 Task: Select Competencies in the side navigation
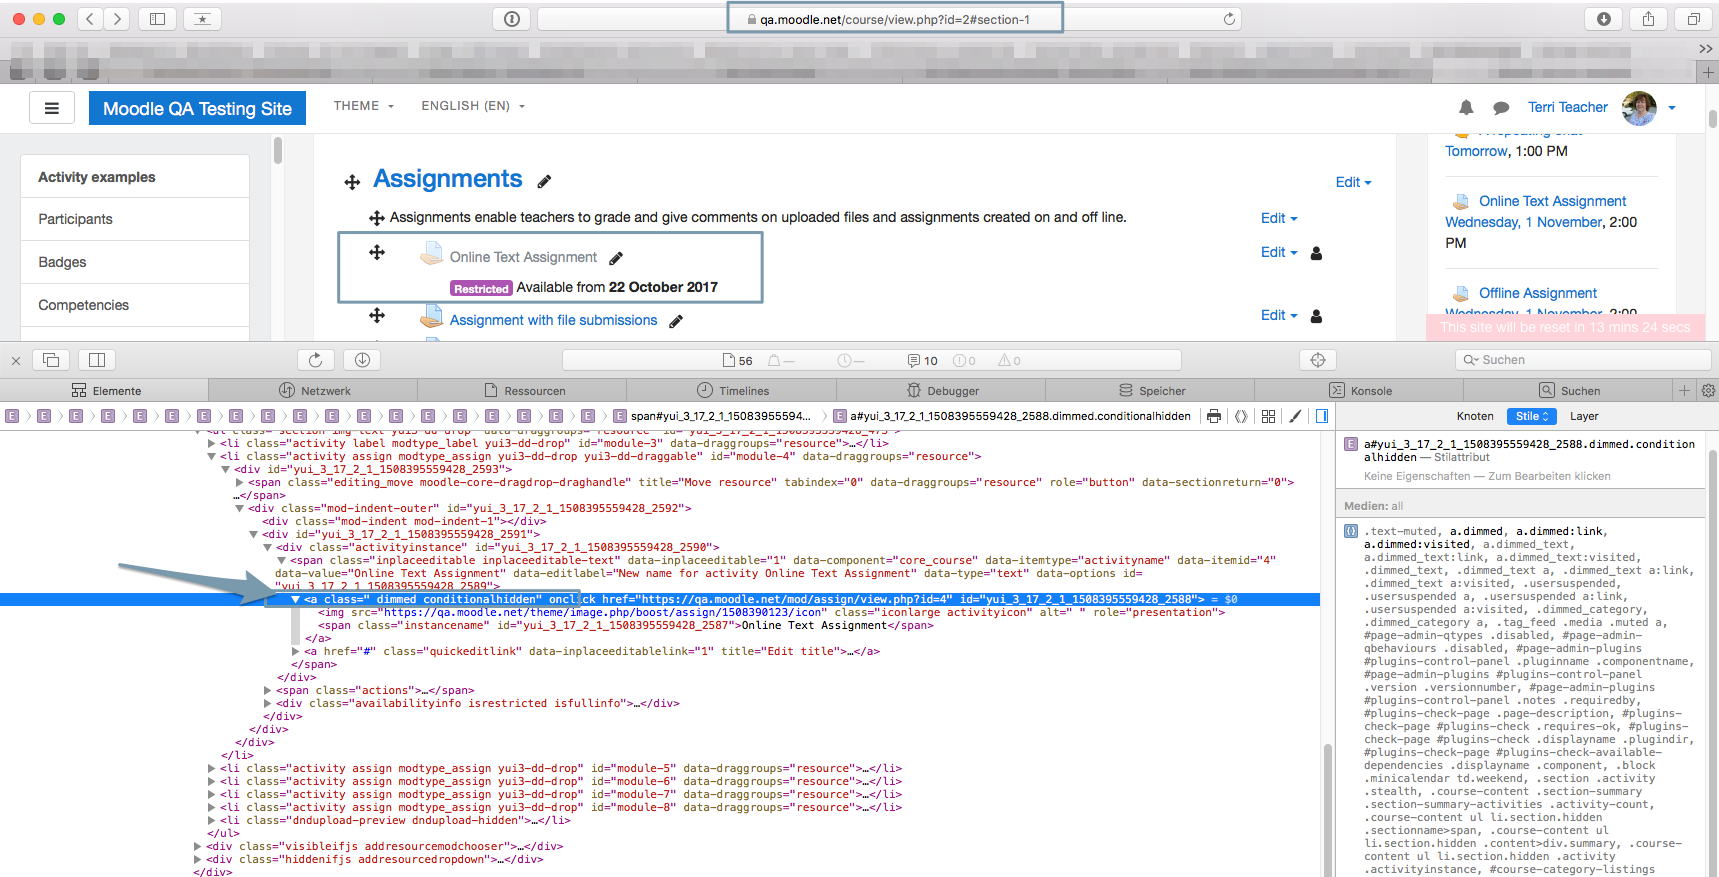pyautogui.click(x=135, y=305)
